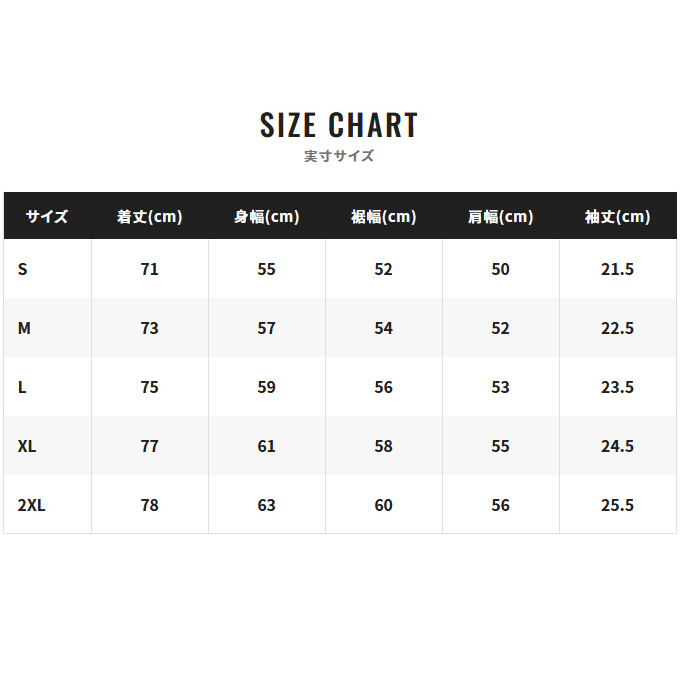Viewport: 680px width, 680px height.
Task: Click the 55 shoulder width for XL
Action: tap(501, 446)
